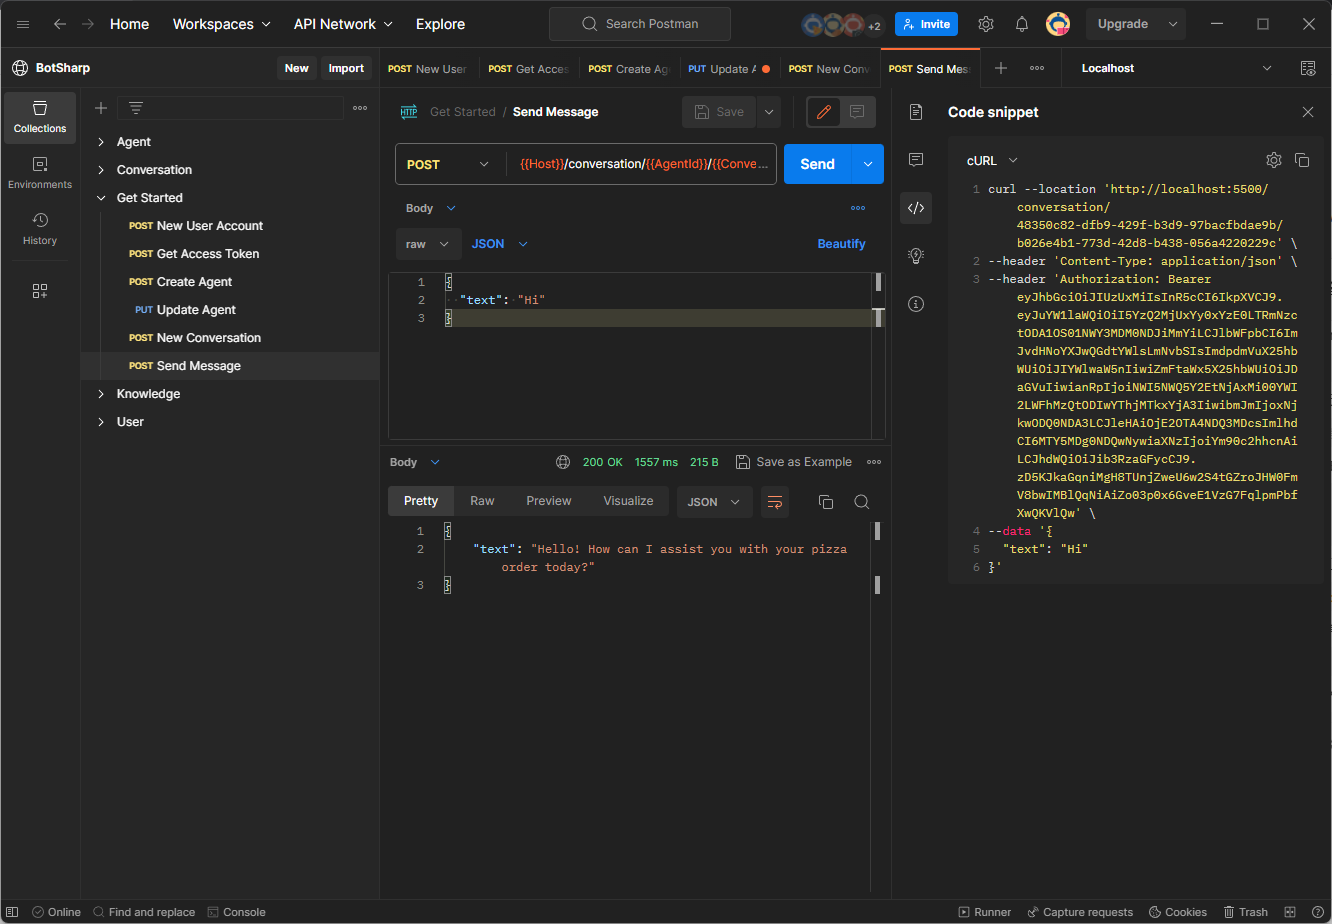Click the Beautify link
Screen dimensions: 1332x924
point(841,244)
